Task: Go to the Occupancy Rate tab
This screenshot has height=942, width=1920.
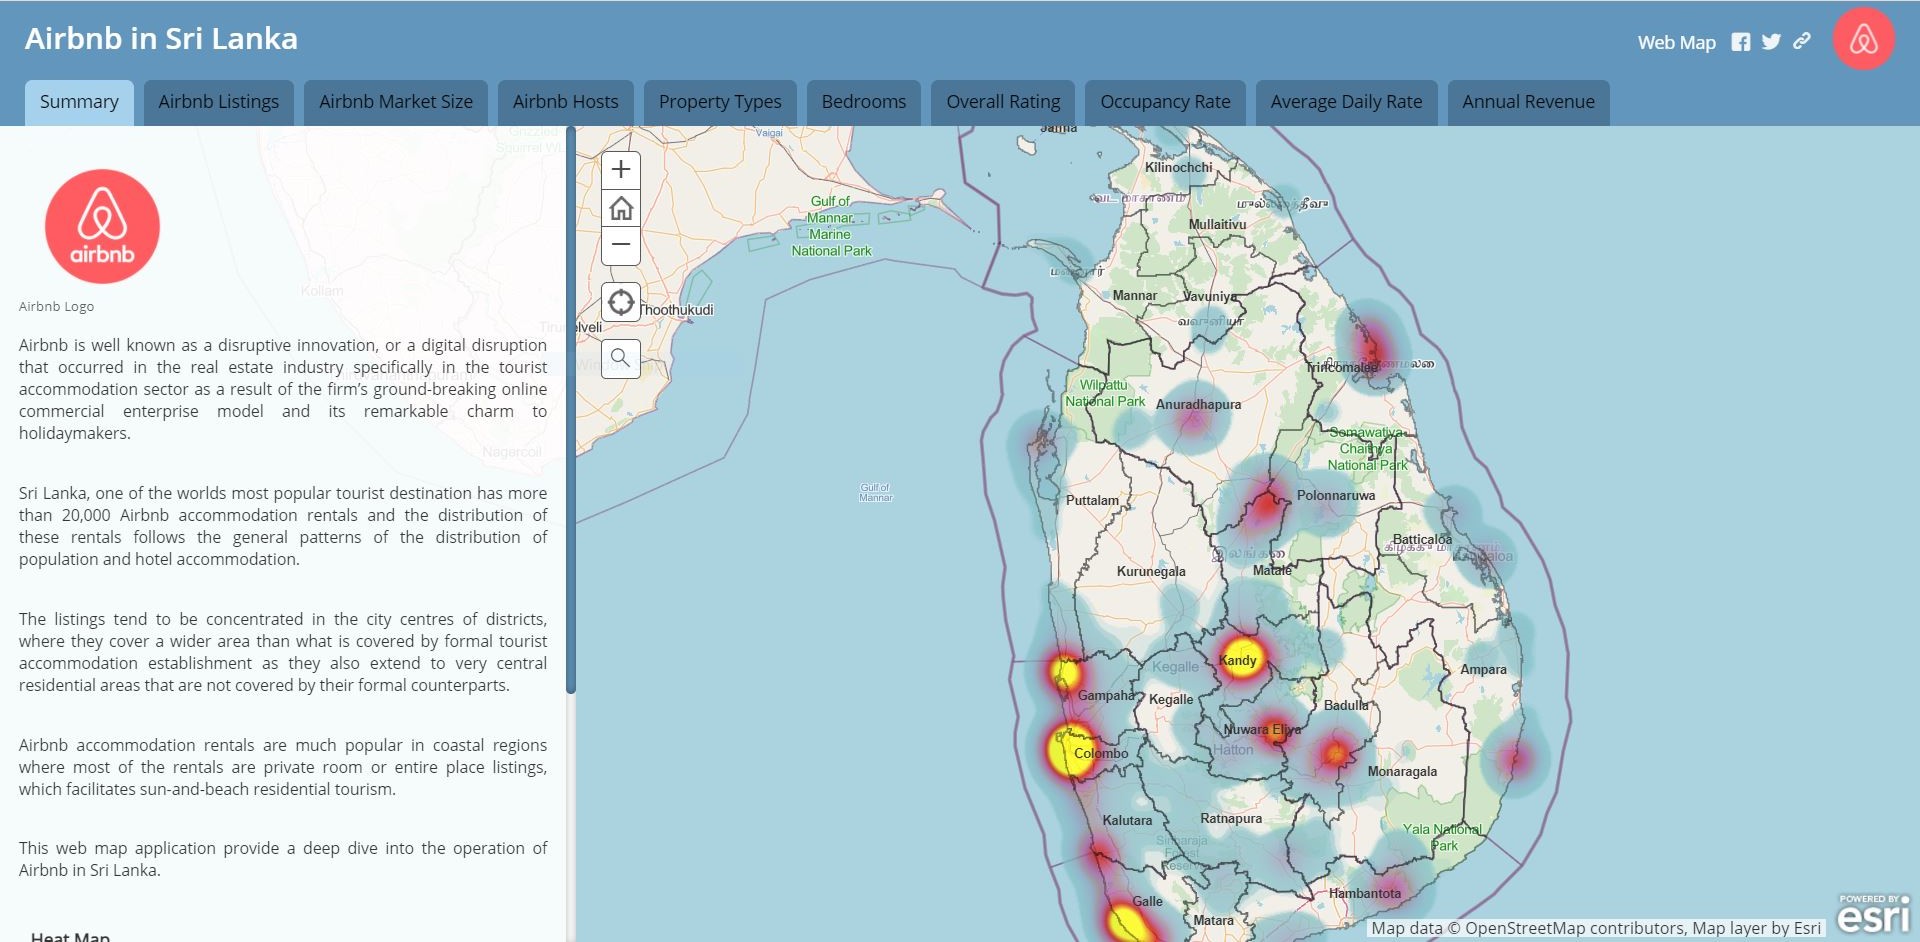Action: pyautogui.click(x=1165, y=102)
